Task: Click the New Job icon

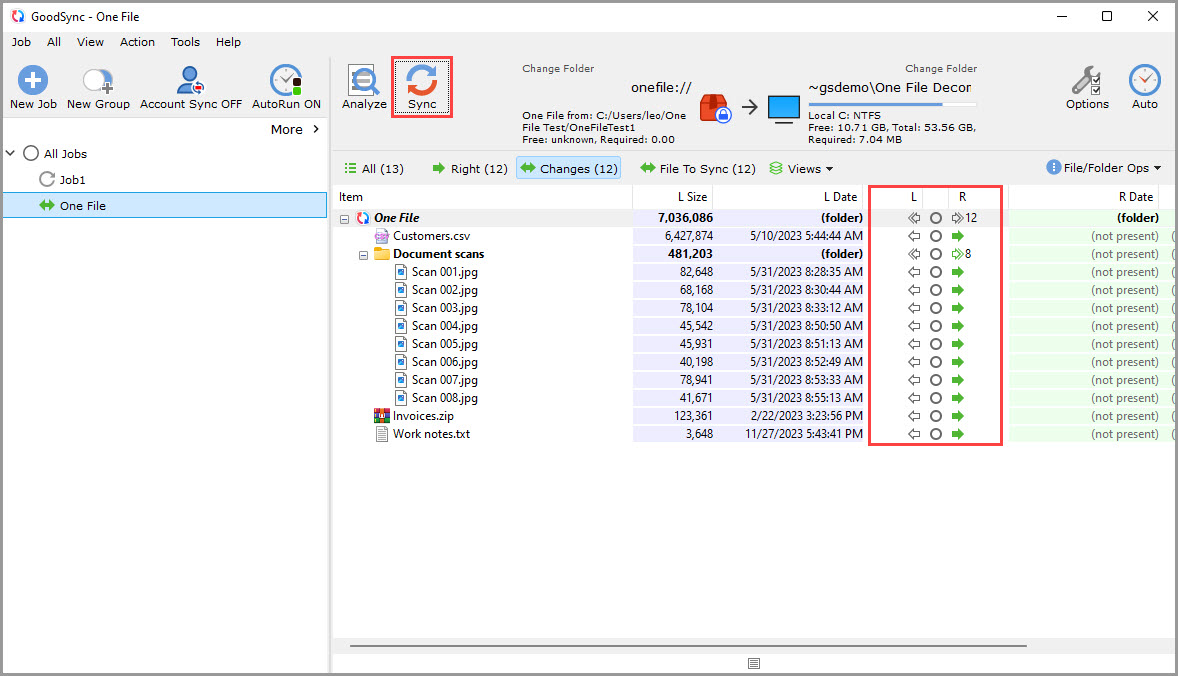Action: click(33, 80)
